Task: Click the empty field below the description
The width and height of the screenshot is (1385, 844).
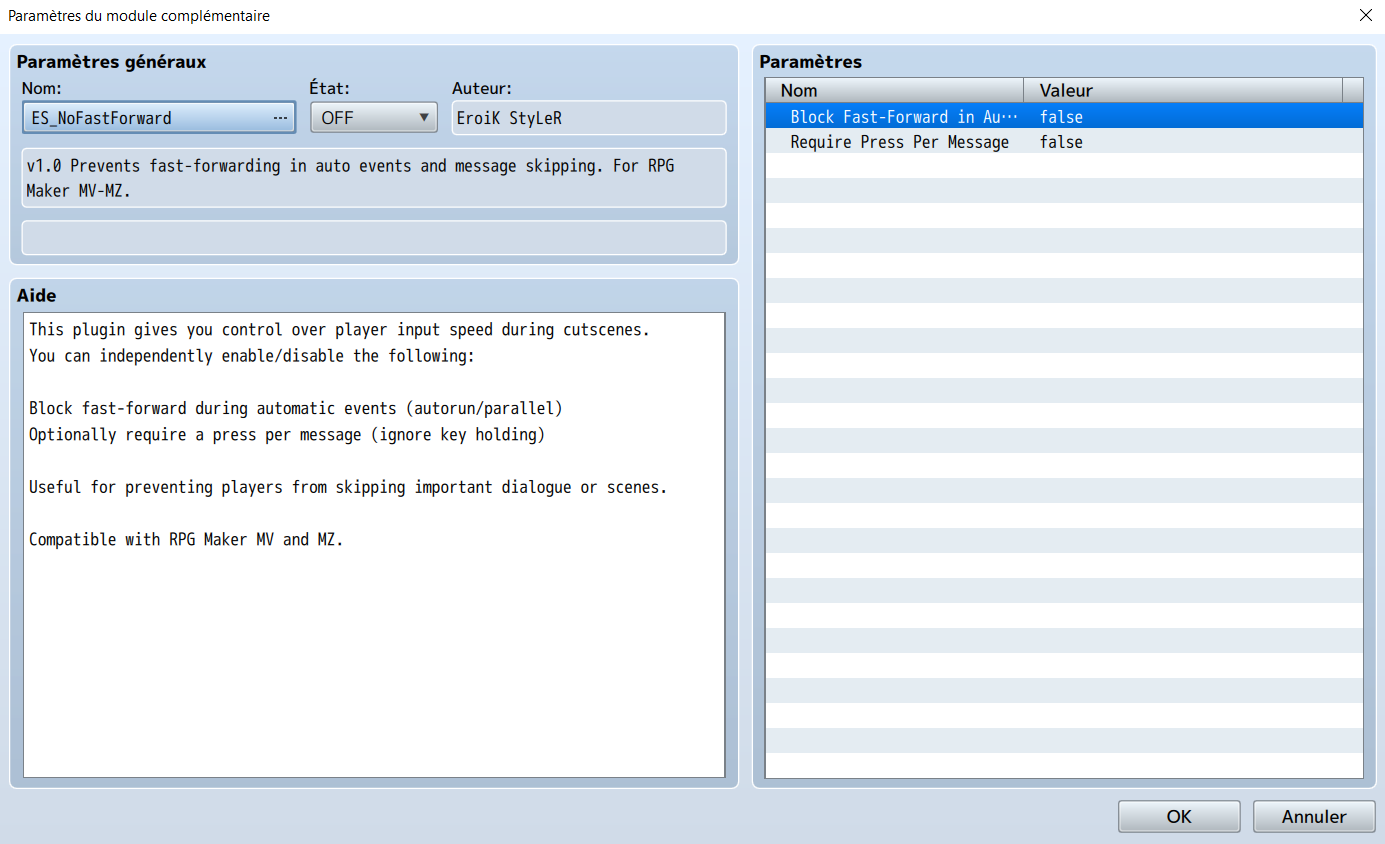Action: (374, 238)
